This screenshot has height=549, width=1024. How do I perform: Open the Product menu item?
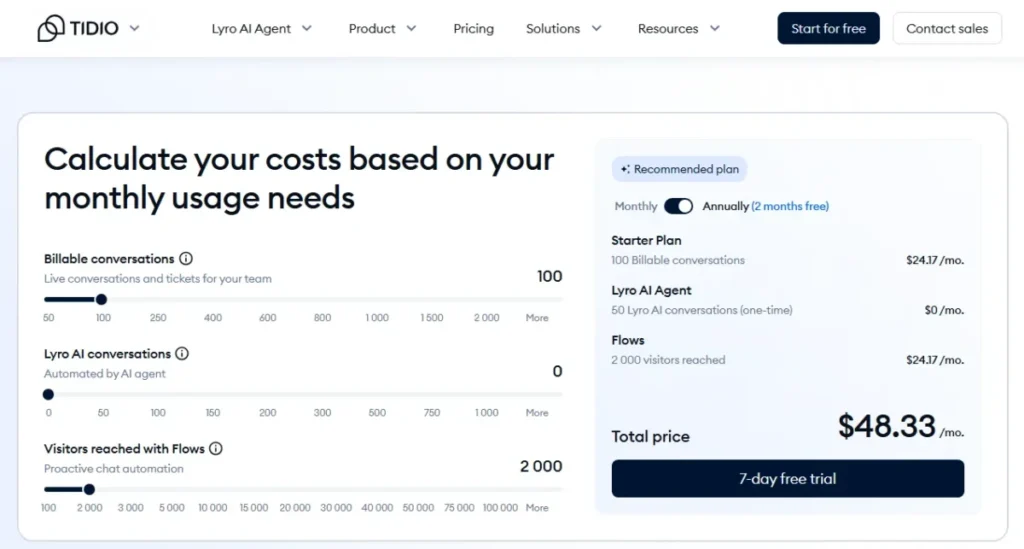coord(372,29)
